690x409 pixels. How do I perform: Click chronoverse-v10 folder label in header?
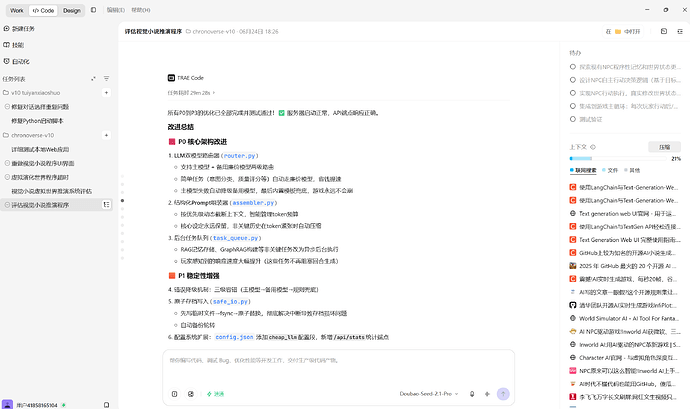[x=210, y=32]
